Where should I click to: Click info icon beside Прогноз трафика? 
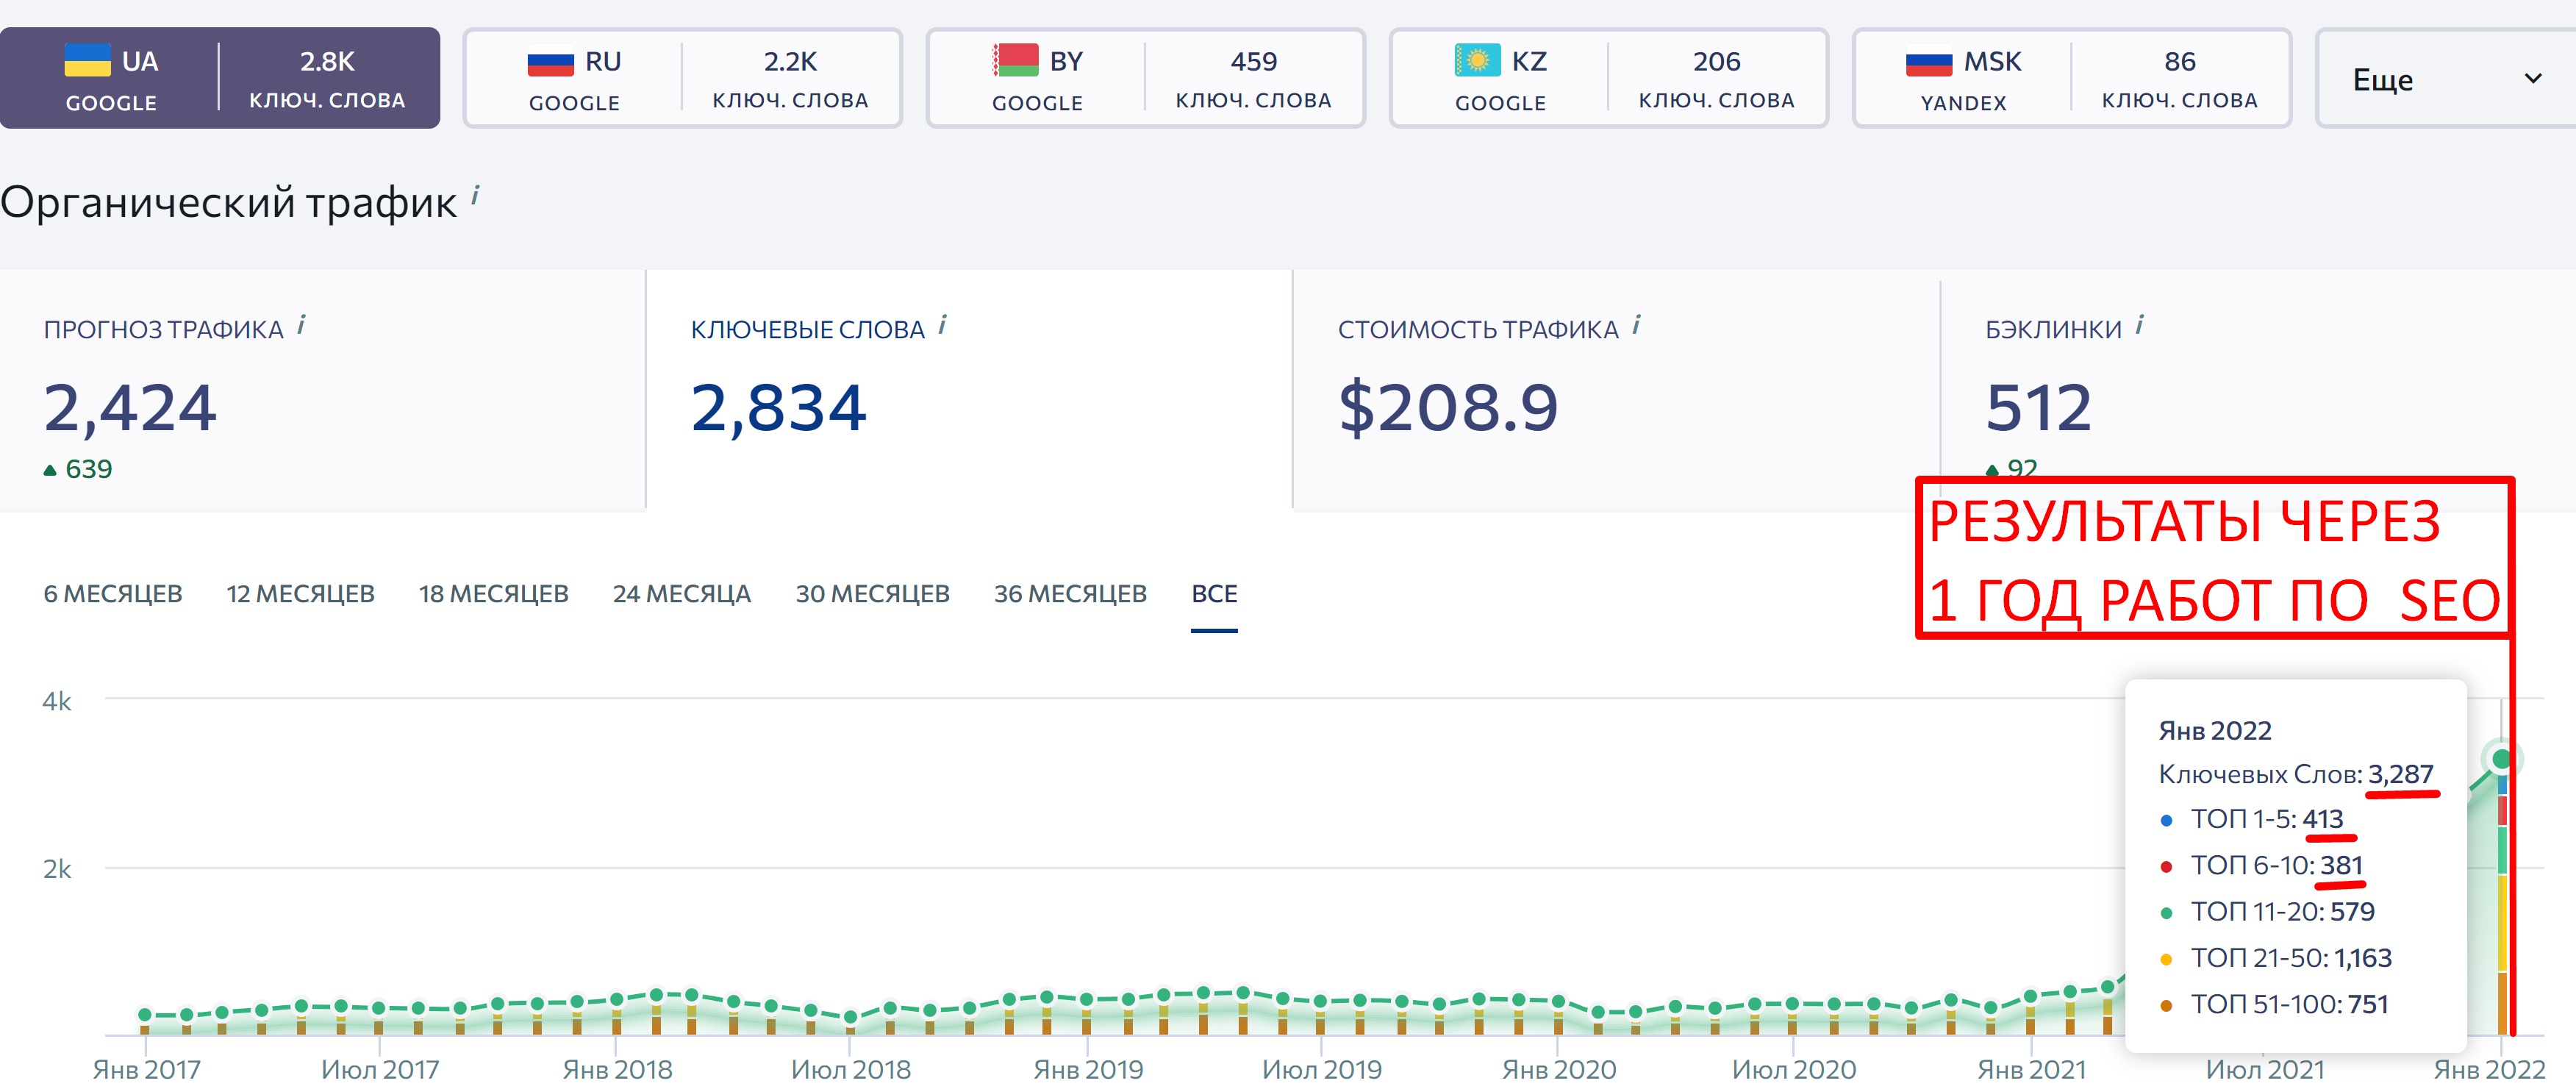301,325
